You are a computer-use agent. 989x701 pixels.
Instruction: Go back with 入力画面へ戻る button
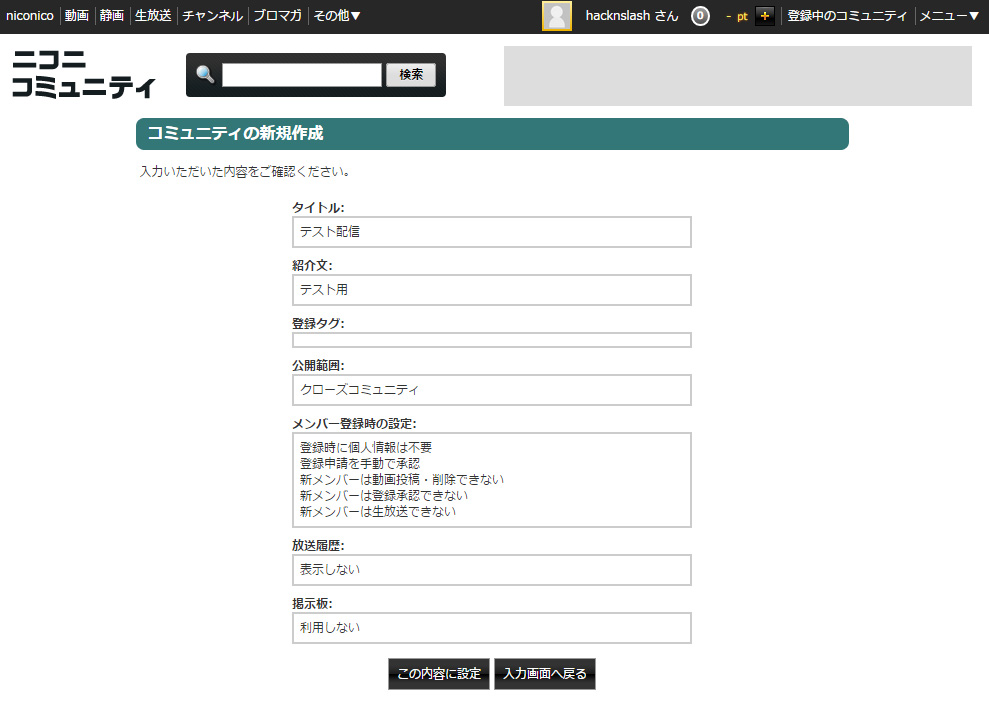[545, 674]
